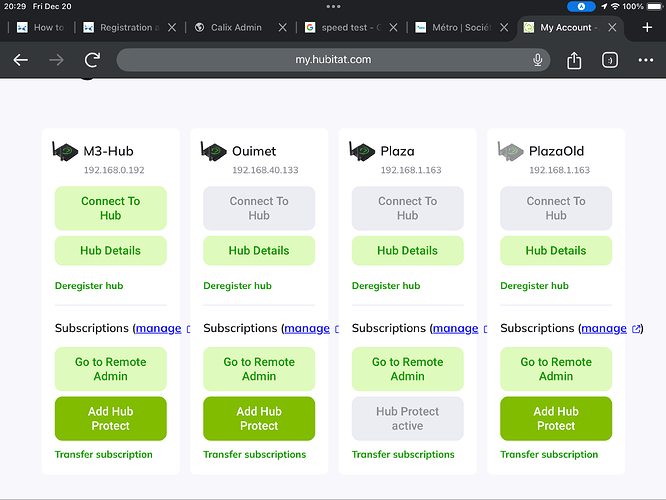Go to Remote Admin for Ouimet
The image size is (666, 500).
pyautogui.click(x=259, y=369)
